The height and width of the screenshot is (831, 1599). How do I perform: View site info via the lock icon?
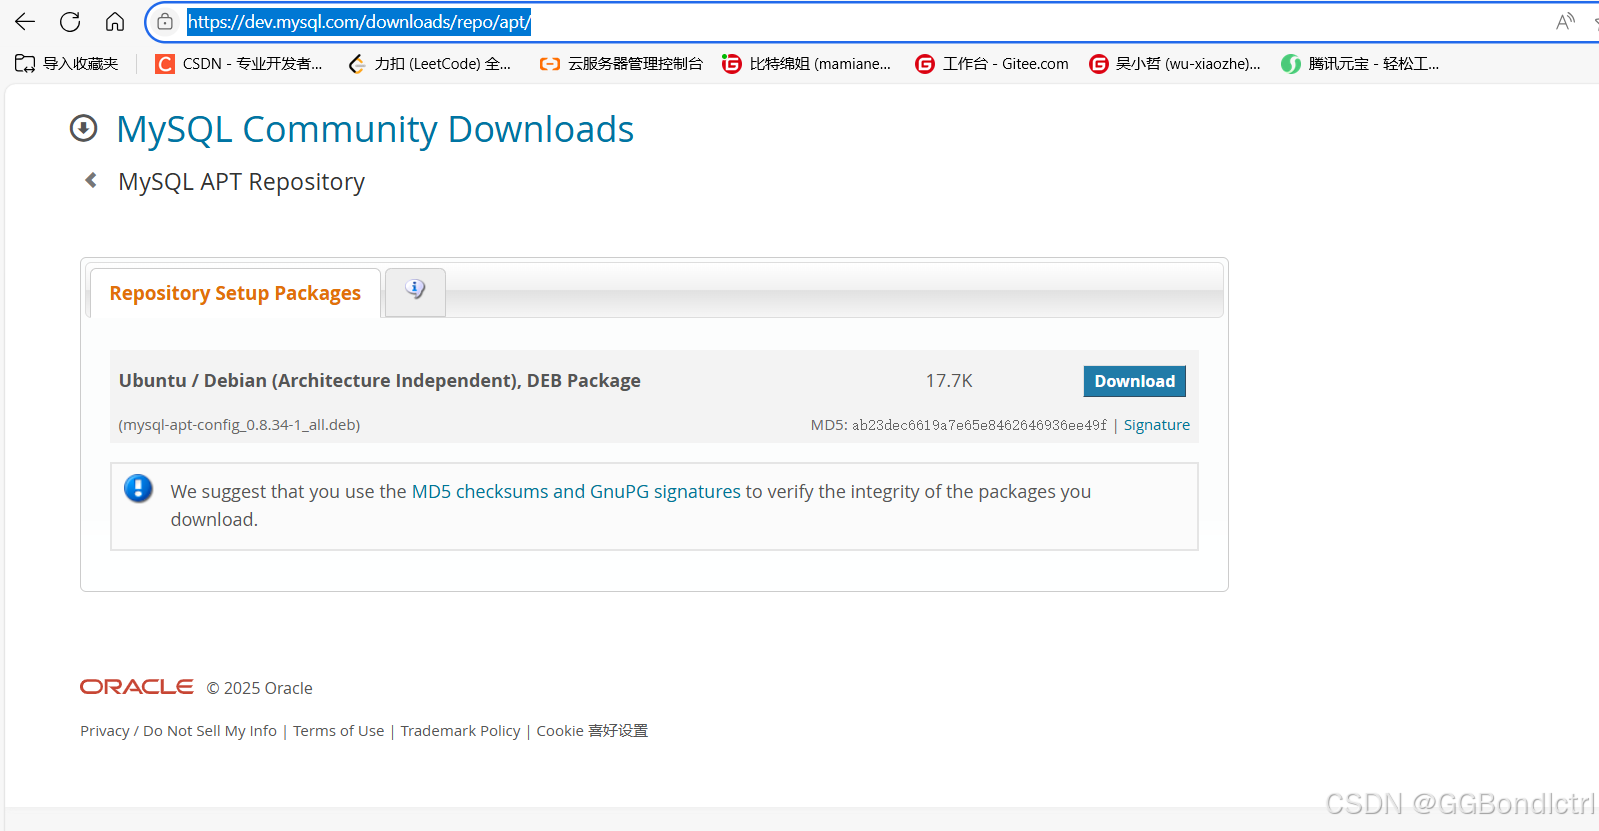pyautogui.click(x=165, y=21)
